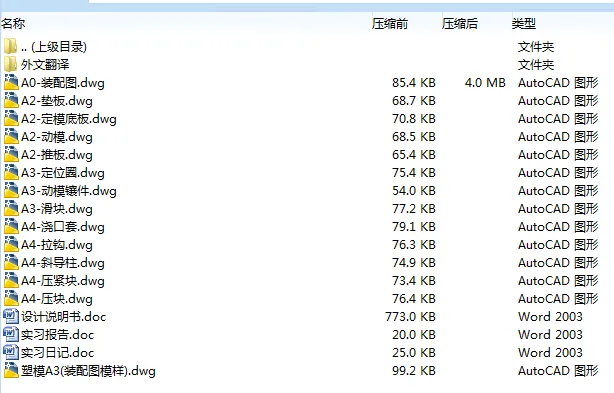Sort by the 类型 column header
Image resolution: width=614 pixels, height=393 pixels.
tap(524, 24)
